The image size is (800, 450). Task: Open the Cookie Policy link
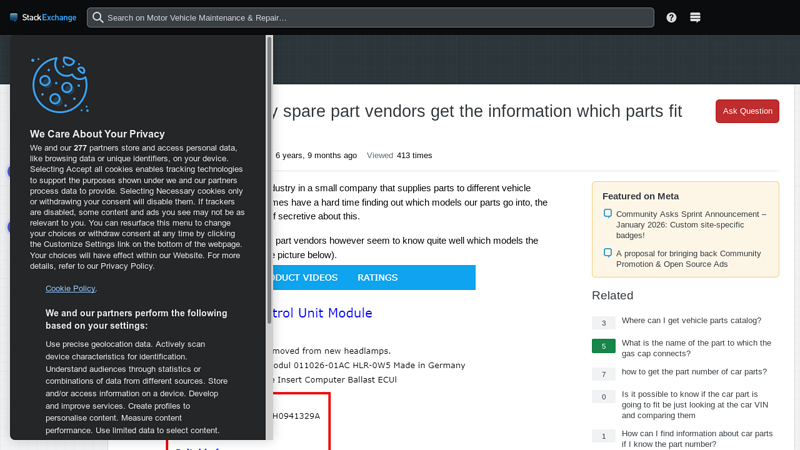tap(71, 288)
